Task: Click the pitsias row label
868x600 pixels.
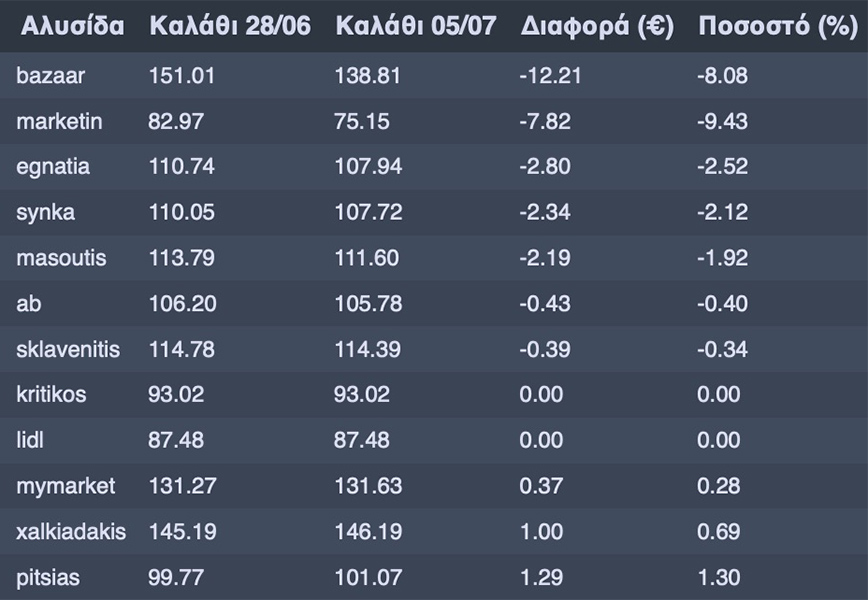Action: 48,577
